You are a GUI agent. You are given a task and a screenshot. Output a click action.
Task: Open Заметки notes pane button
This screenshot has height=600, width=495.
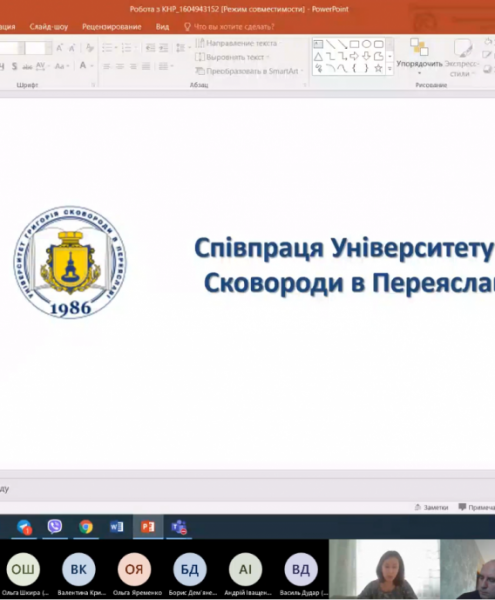[431, 507]
